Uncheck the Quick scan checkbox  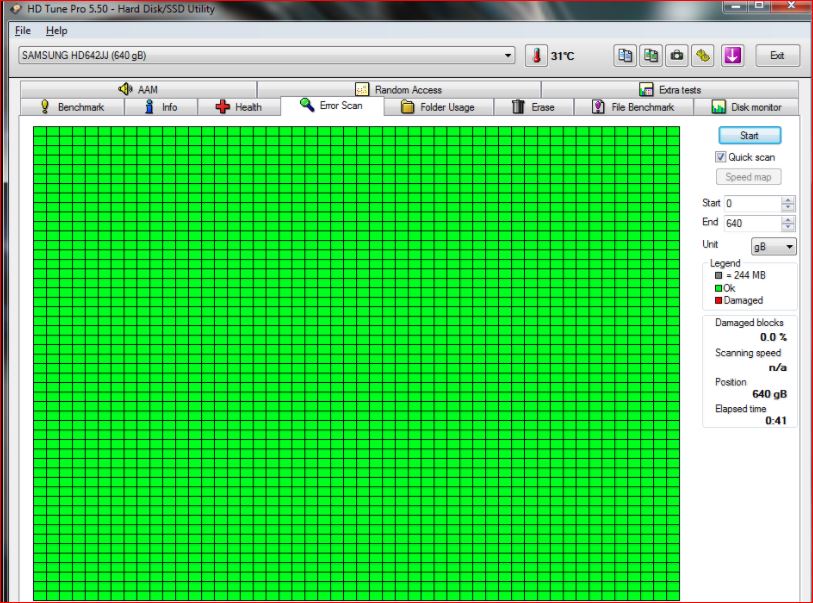pos(721,157)
